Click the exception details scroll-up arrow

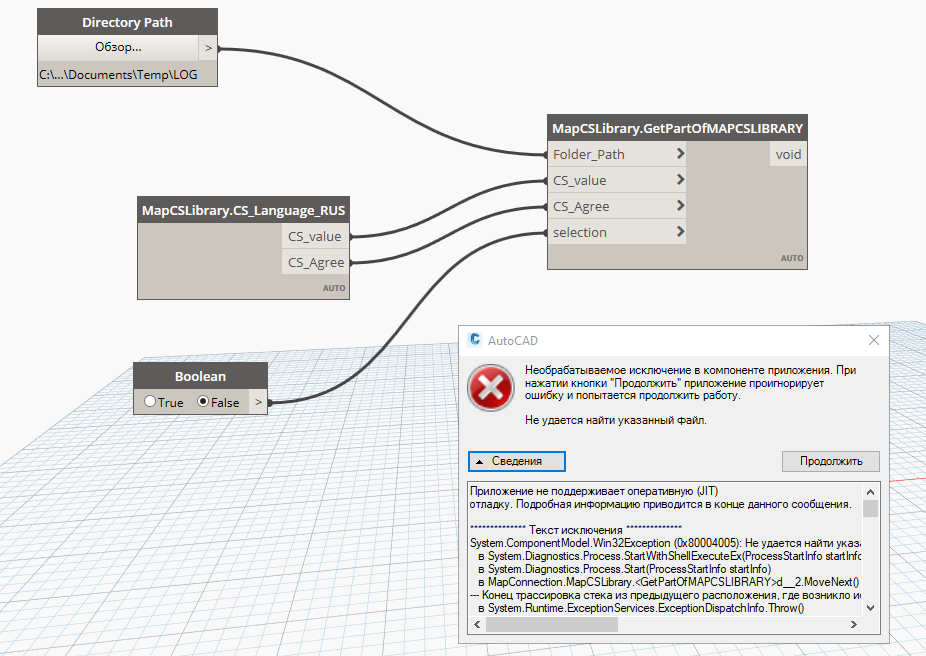click(x=870, y=492)
